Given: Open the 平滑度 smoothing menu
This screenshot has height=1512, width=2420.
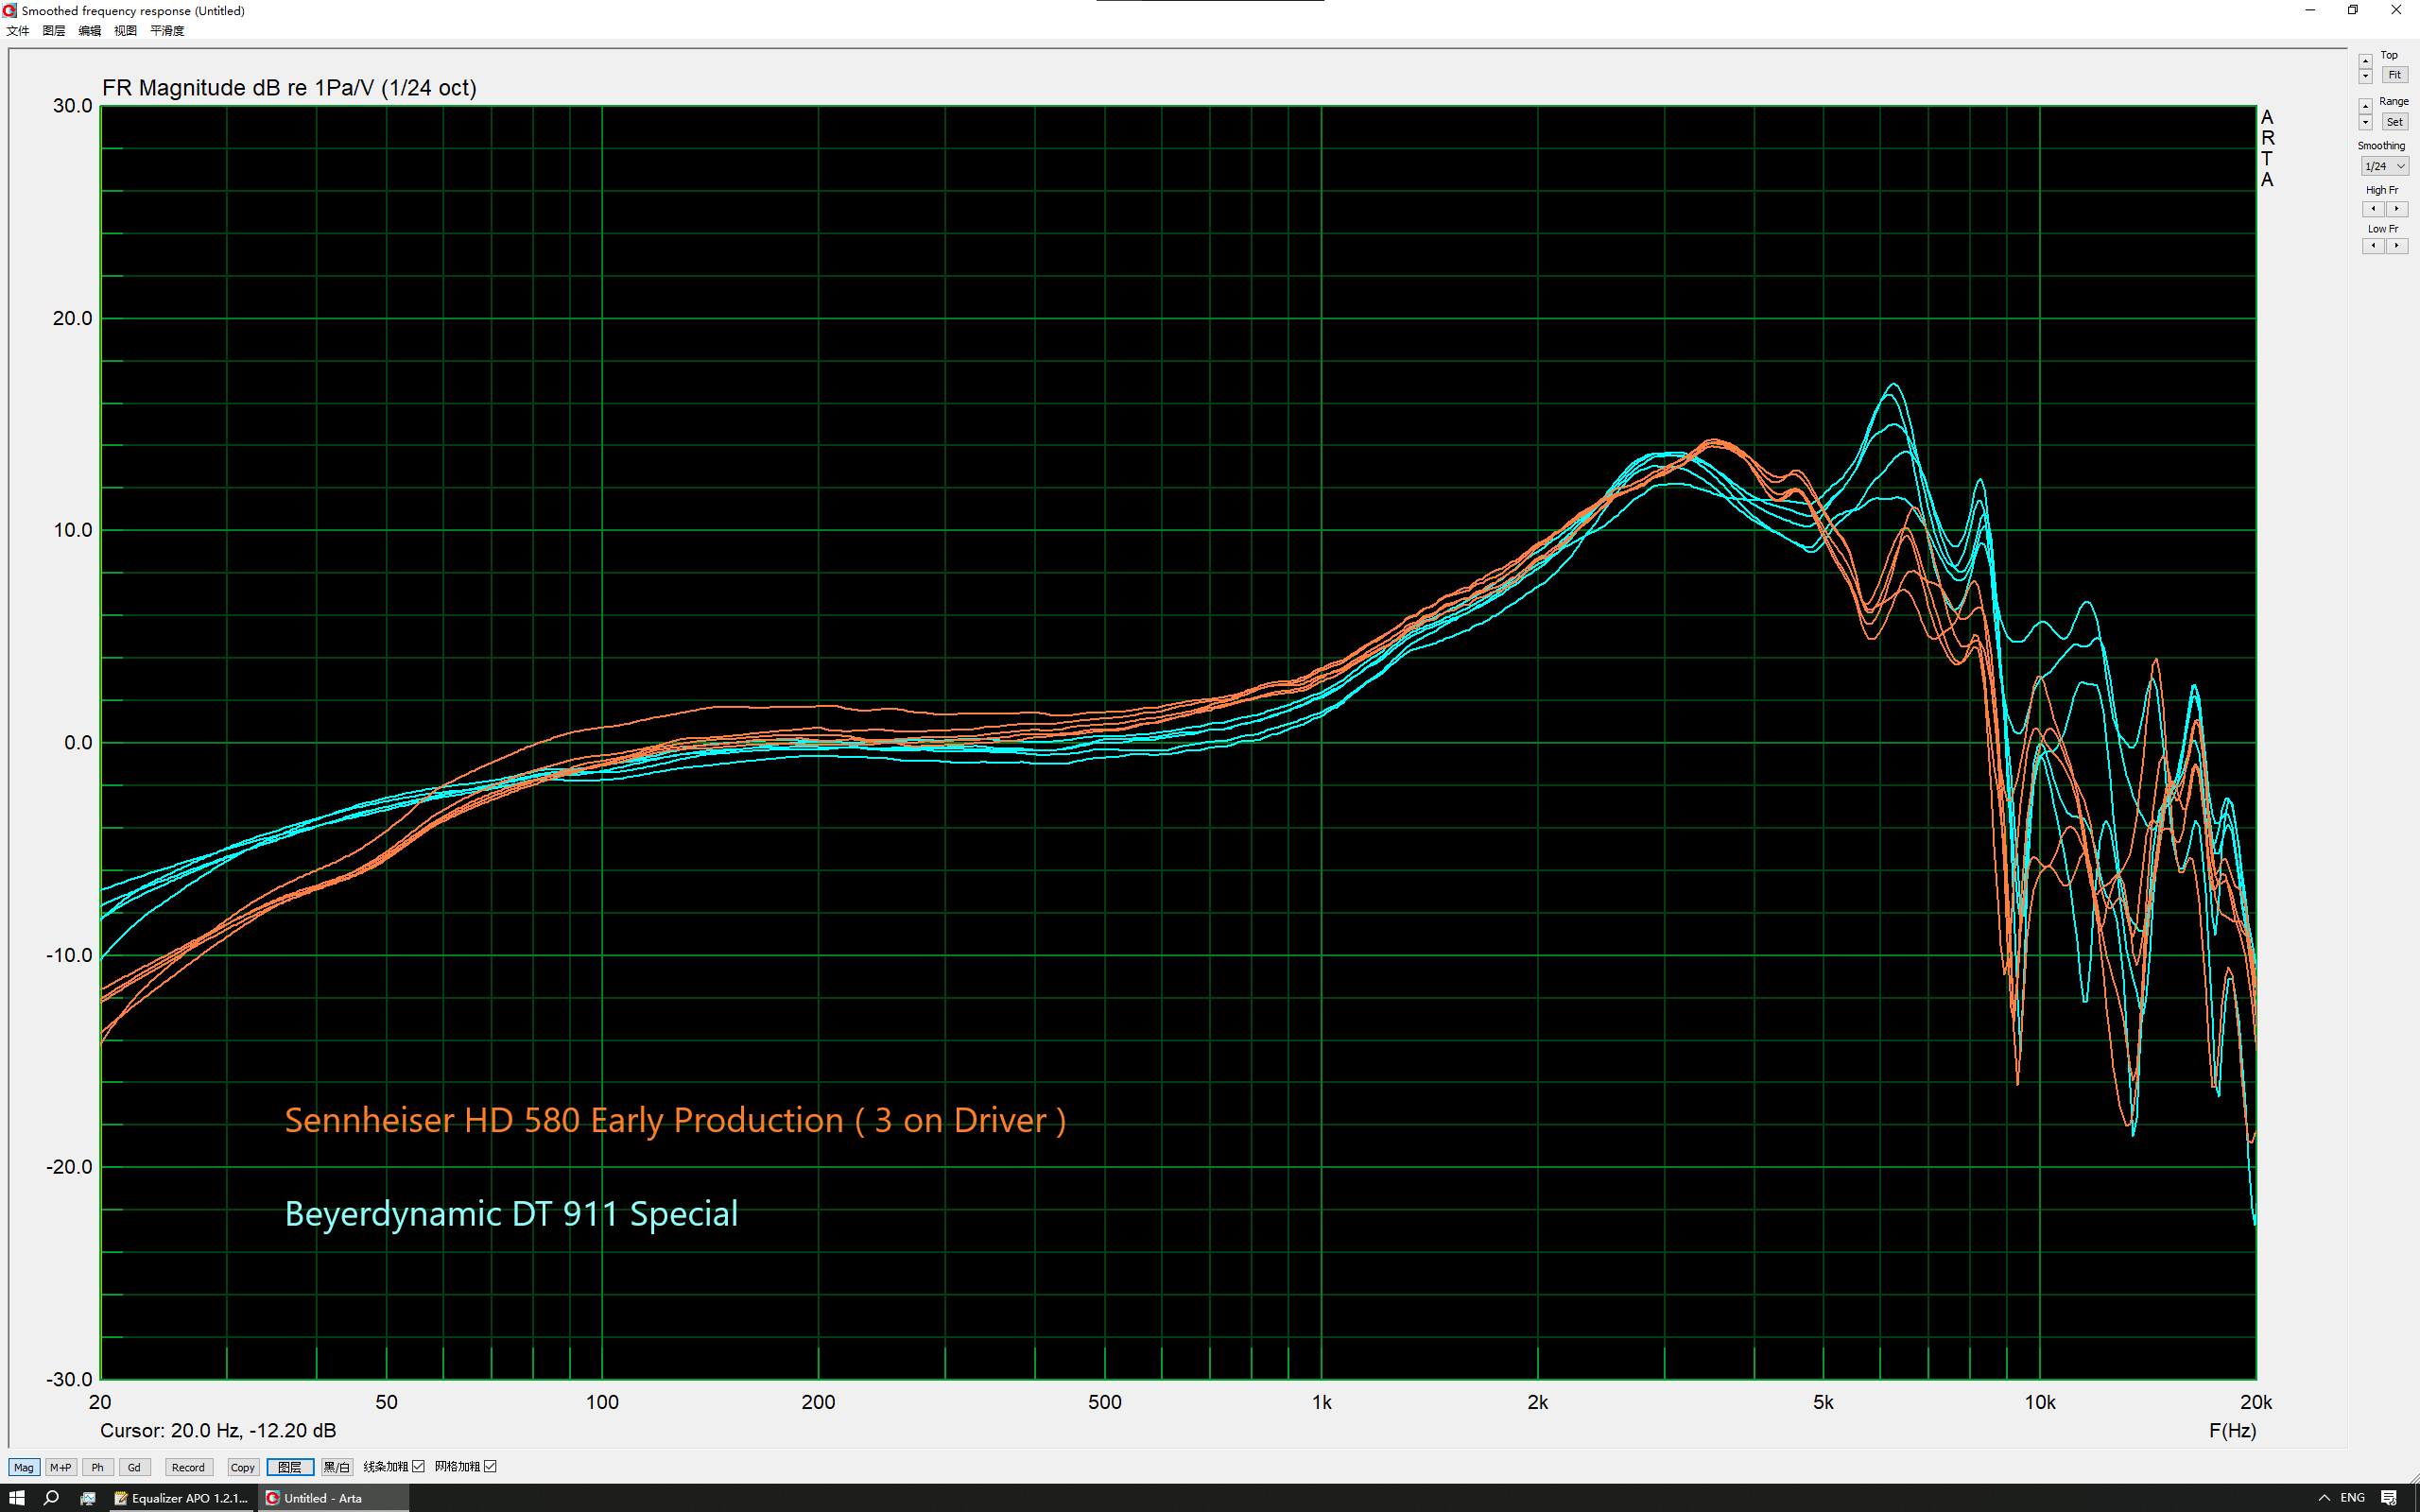Looking at the screenshot, I should 167,31.
